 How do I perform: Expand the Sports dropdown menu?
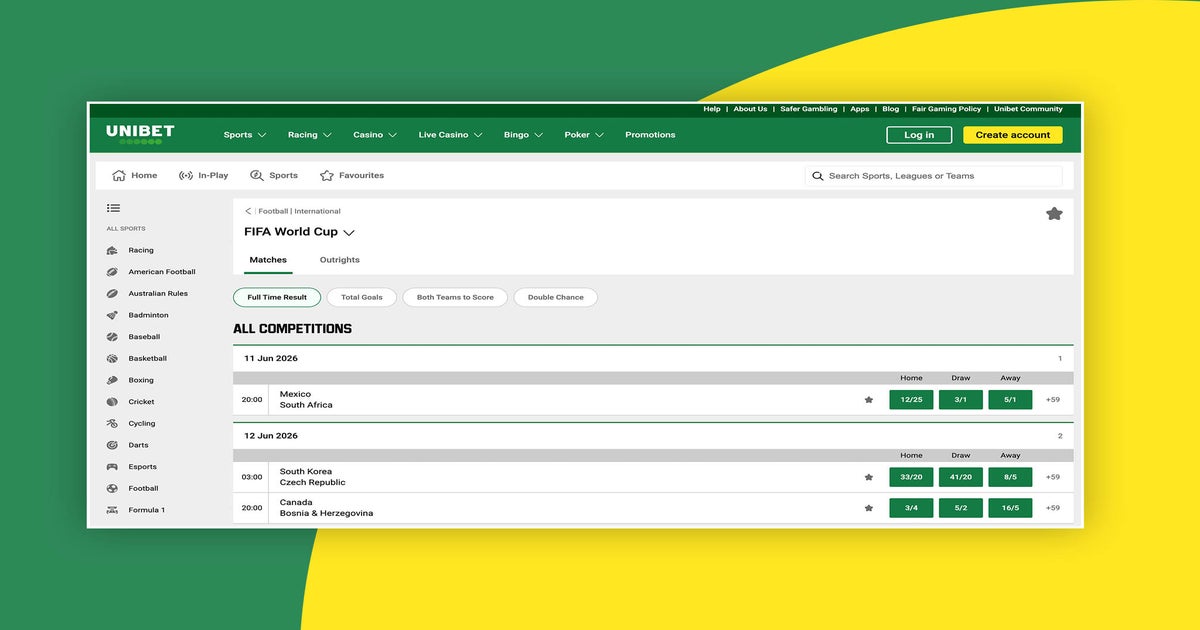tap(245, 135)
